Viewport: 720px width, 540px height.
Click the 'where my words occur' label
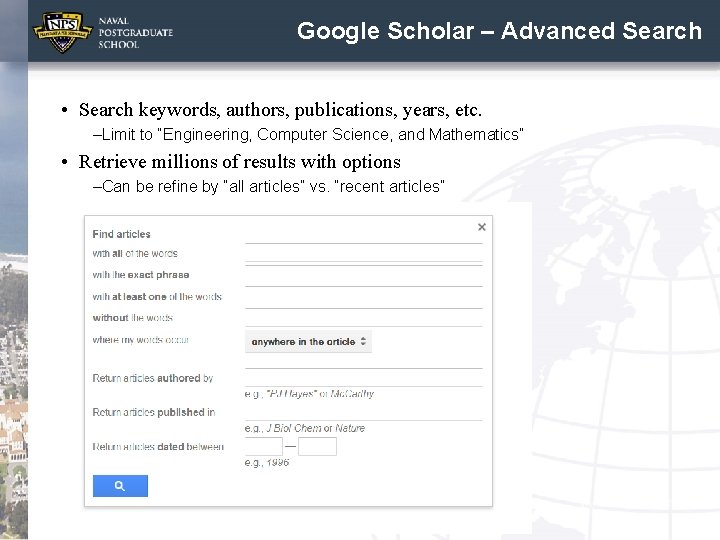[141, 340]
